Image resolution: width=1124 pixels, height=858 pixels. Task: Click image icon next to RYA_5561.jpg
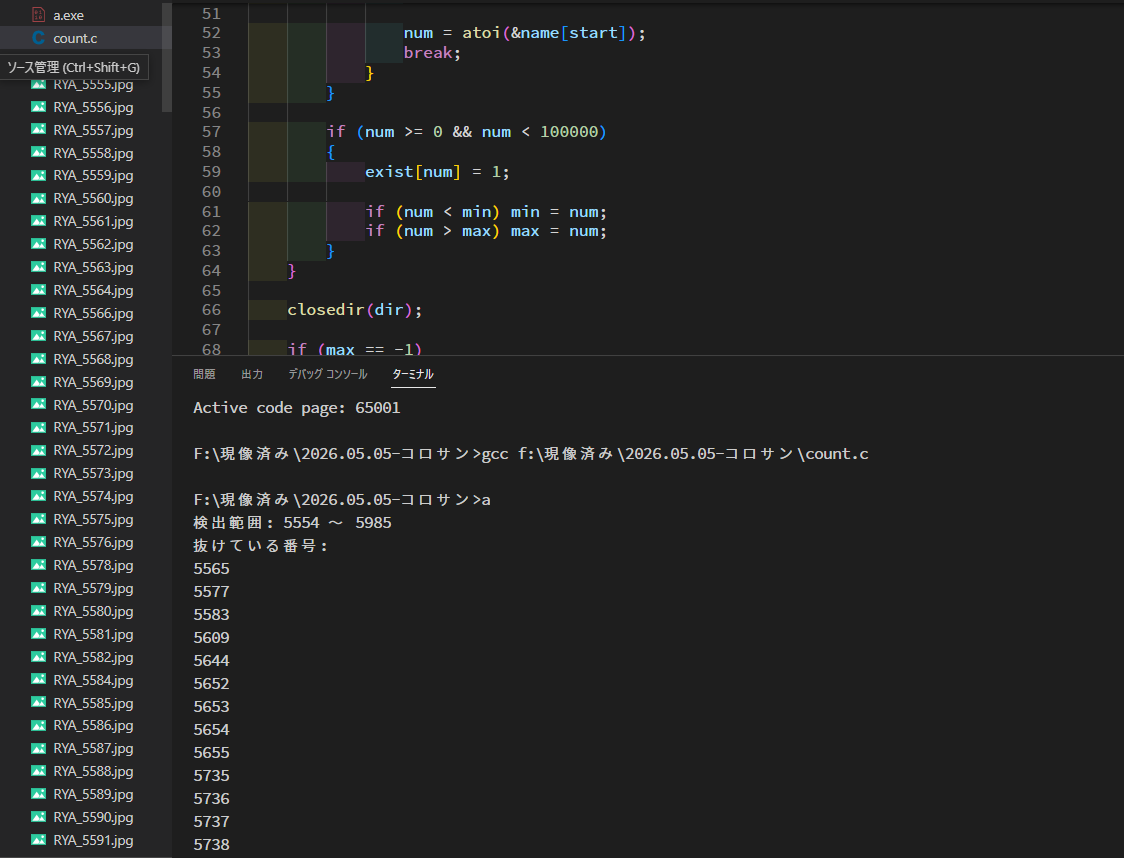pyautogui.click(x=39, y=221)
